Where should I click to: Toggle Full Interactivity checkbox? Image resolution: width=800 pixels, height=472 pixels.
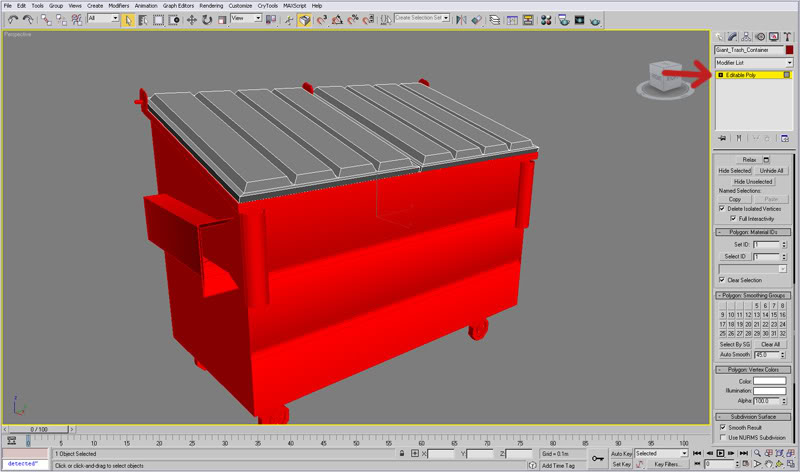[x=733, y=218]
